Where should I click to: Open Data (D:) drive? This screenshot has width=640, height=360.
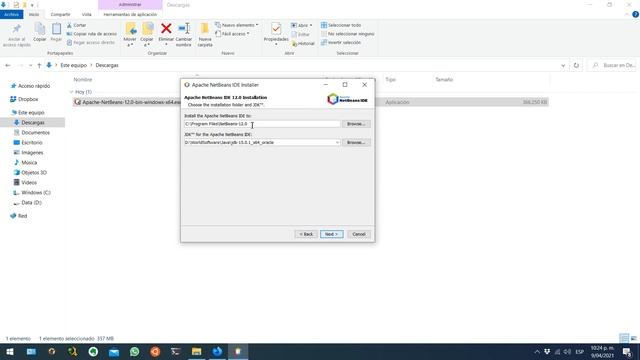pyautogui.click(x=28, y=202)
